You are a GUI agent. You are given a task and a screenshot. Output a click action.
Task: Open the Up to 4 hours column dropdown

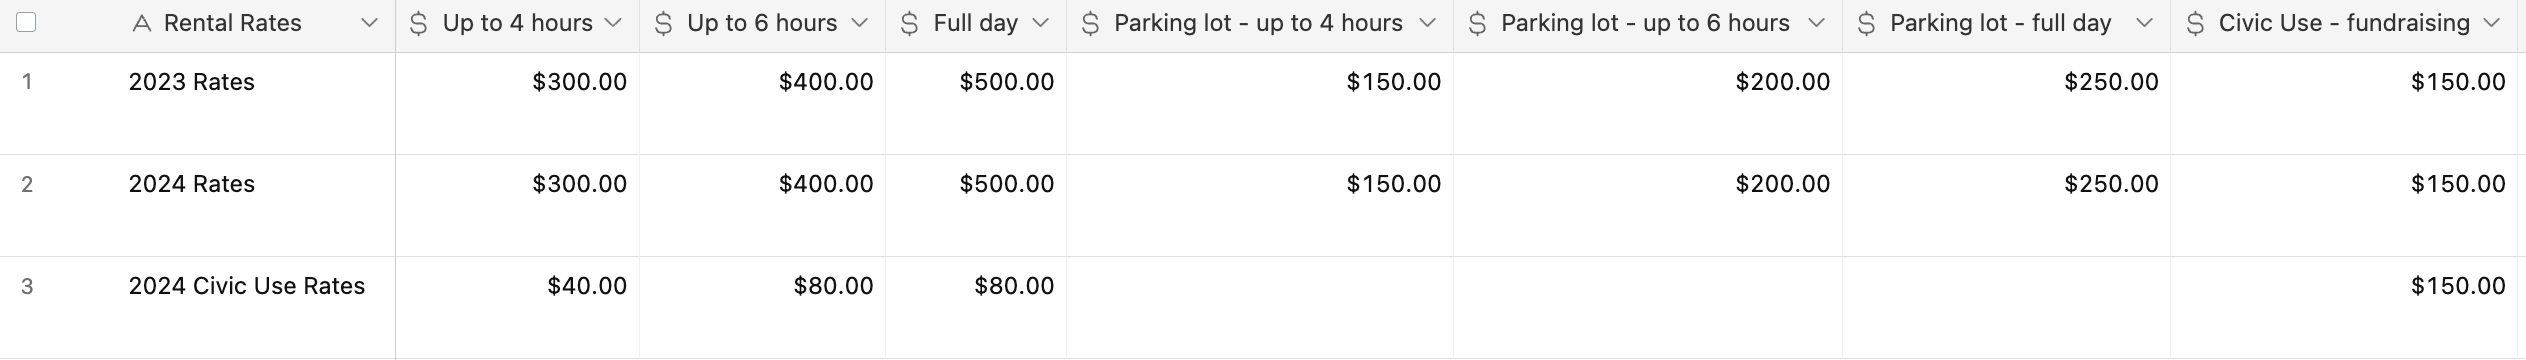click(614, 24)
